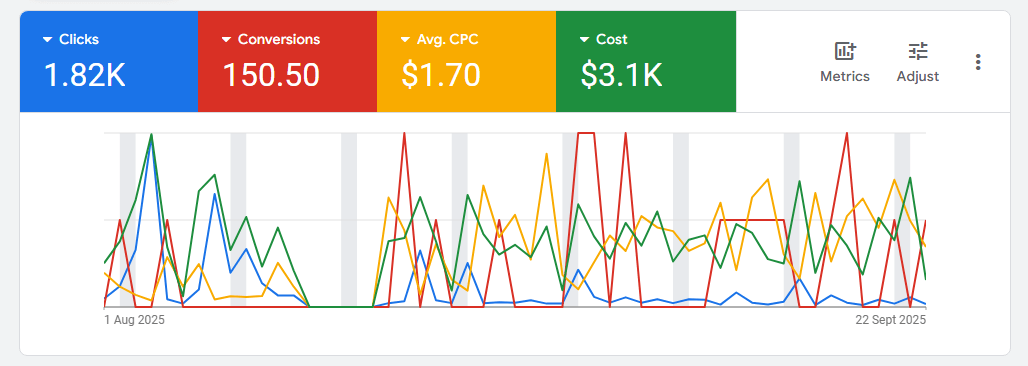The height and width of the screenshot is (366, 1028).
Task: Open the Conversions metric dropdown arrow
Action: tap(226, 39)
